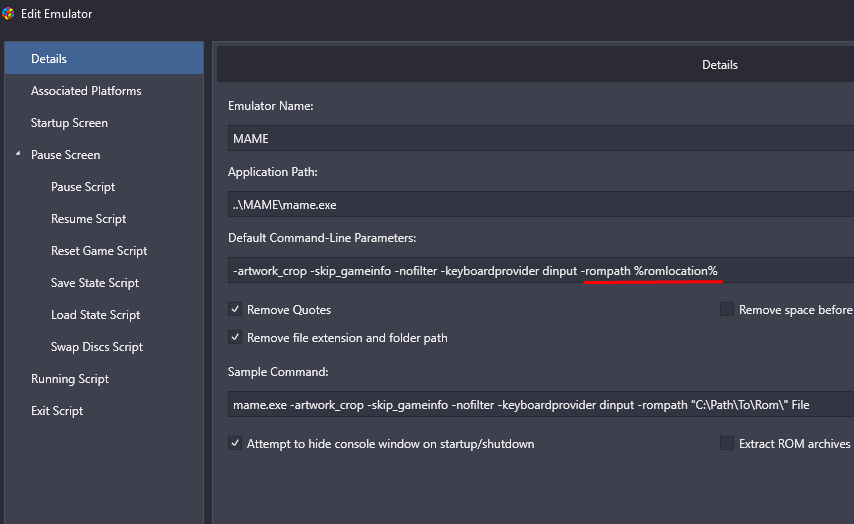The image size is (854, 524).
Task: Click the Emulator Name field containing MAME
Action: pyautogui.click(x=541, y=138)
